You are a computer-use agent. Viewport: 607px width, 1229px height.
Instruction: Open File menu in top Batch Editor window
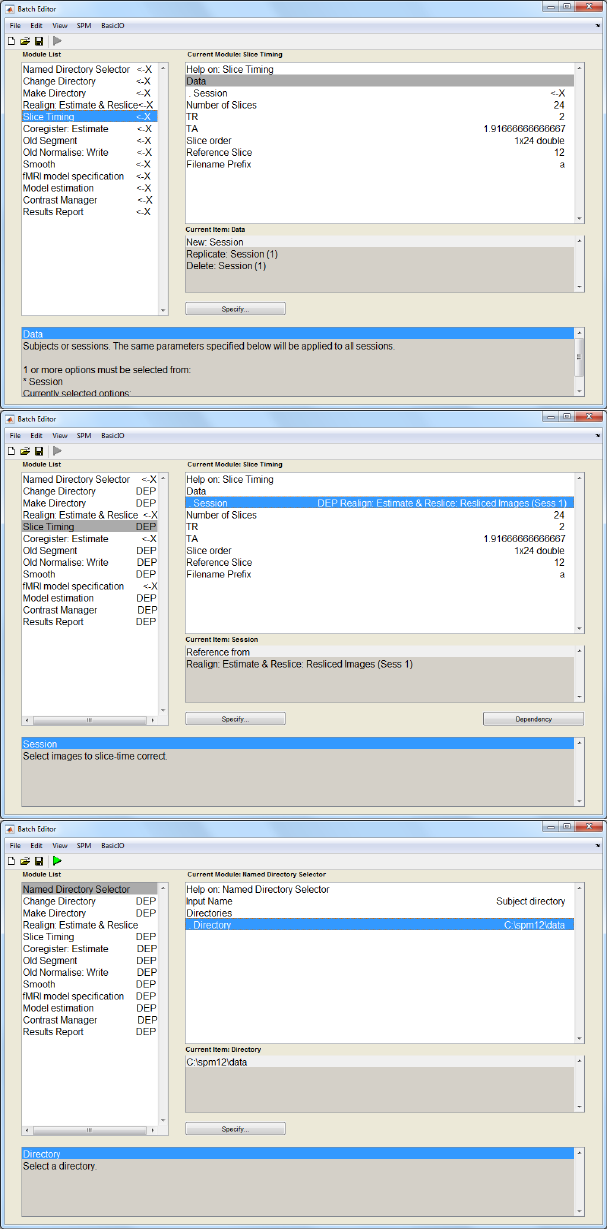click(x=15, y=25)
